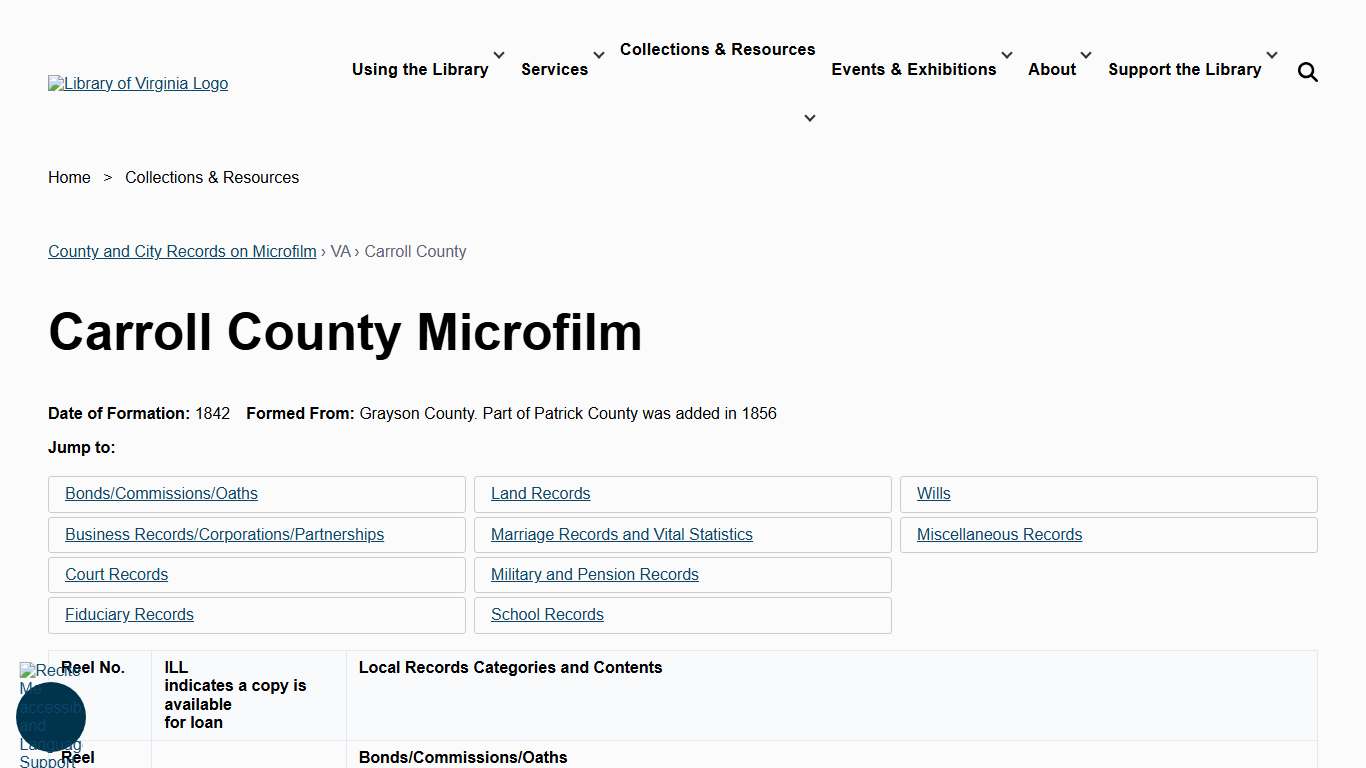Screen dimensions: 1366x768
Task: Open Marriage Records and Vital Statistics
Action: click(621, 534)
